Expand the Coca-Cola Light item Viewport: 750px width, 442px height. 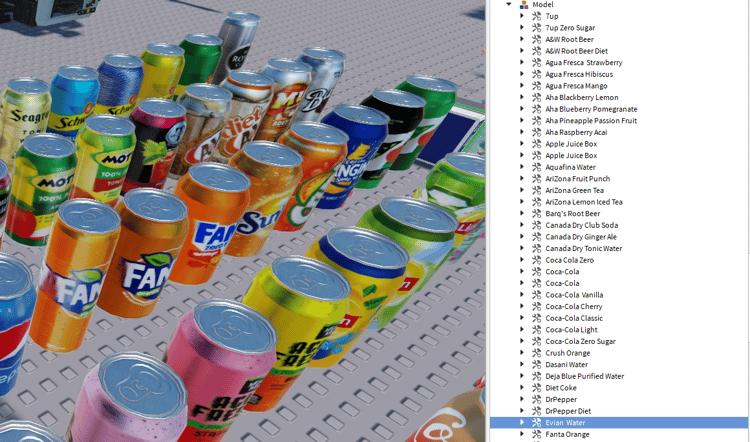click(x=522, y=330)
